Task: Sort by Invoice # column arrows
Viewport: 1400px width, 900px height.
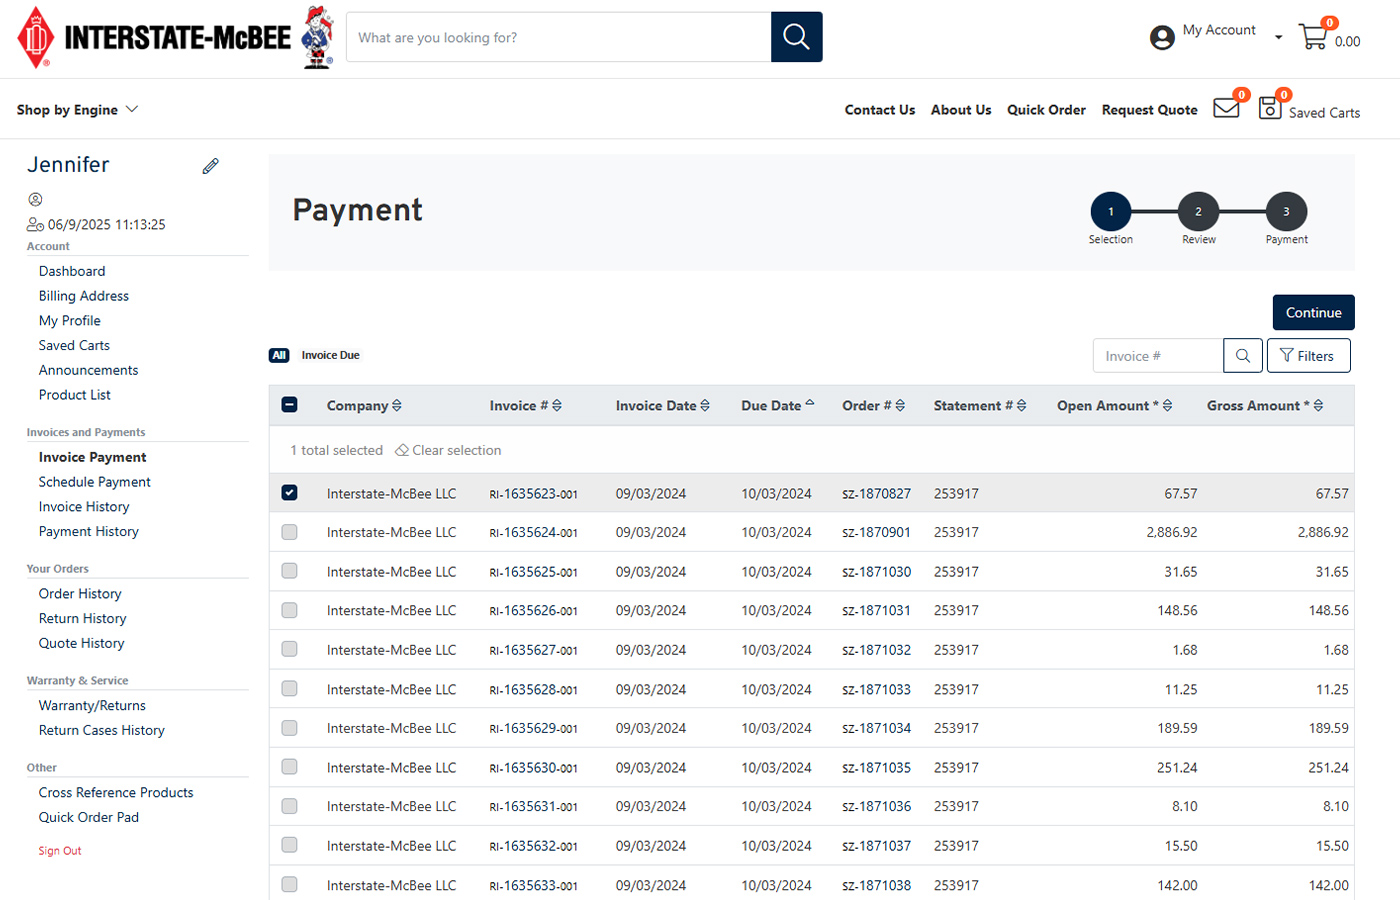Action: (x=557, y=406)
